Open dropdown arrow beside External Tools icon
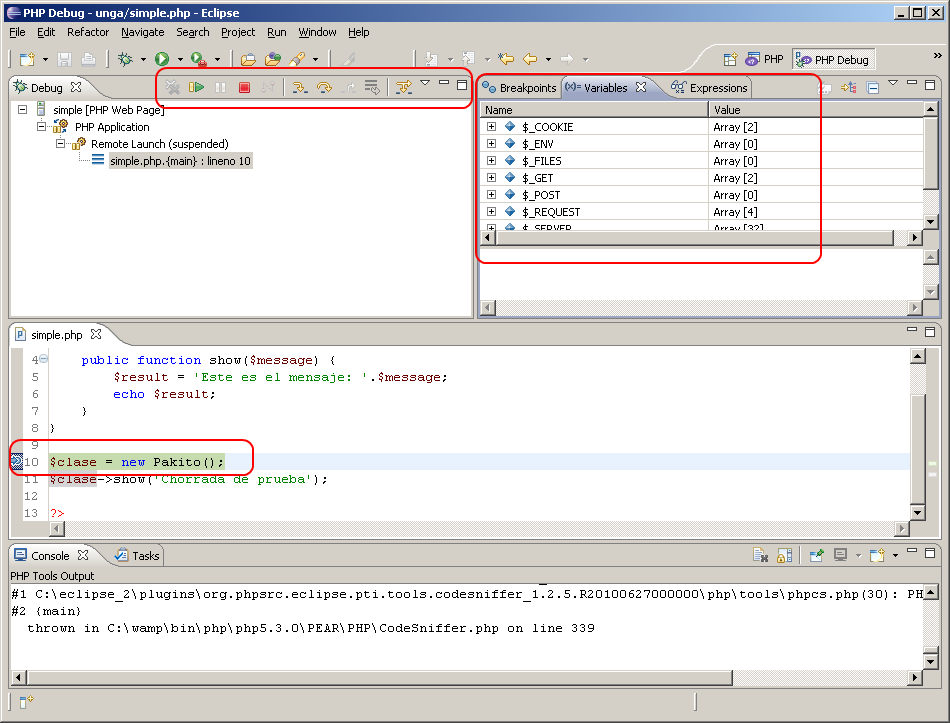The height and width of the screenshot is (723, 950). tap(217, 59)
